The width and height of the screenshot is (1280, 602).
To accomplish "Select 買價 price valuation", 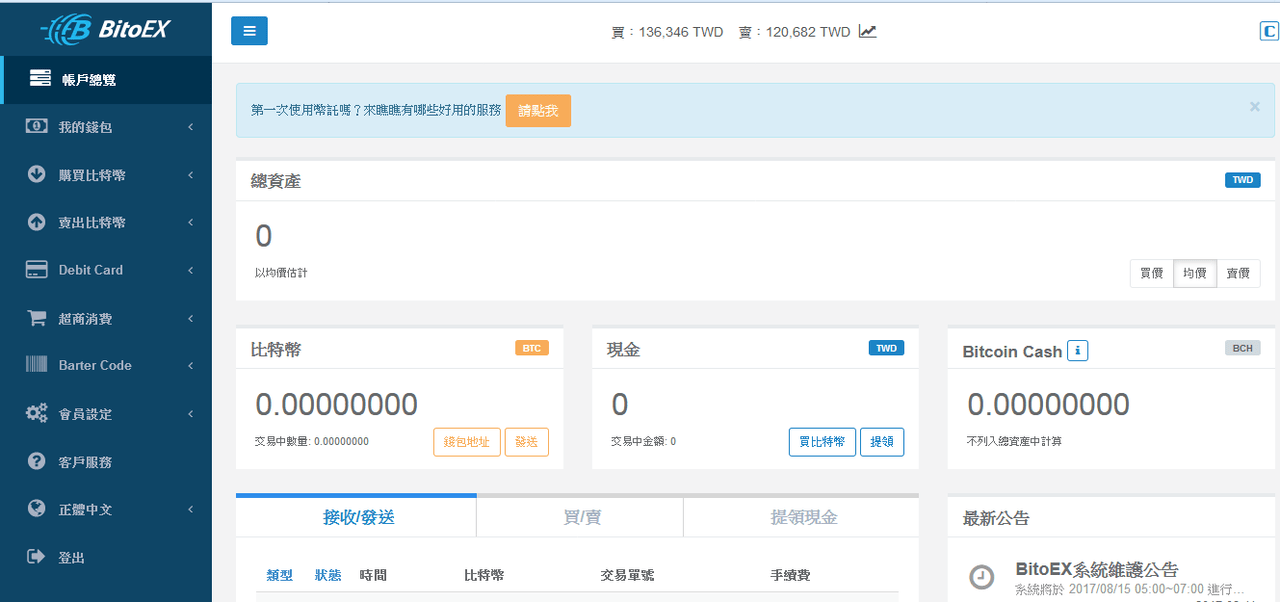I will click(x=1152, y=273).
